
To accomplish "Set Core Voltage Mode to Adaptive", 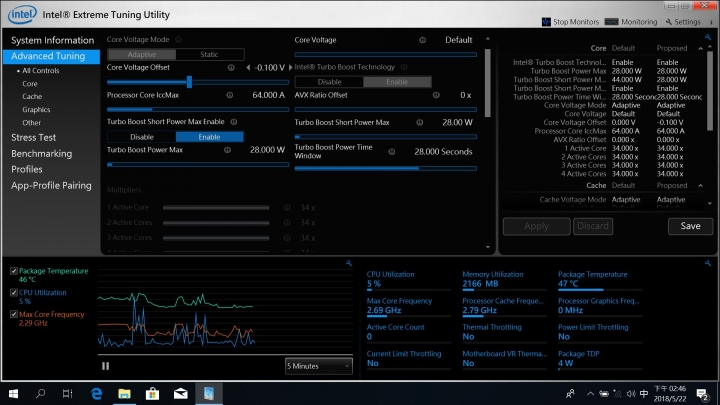I will click(141, 54).
